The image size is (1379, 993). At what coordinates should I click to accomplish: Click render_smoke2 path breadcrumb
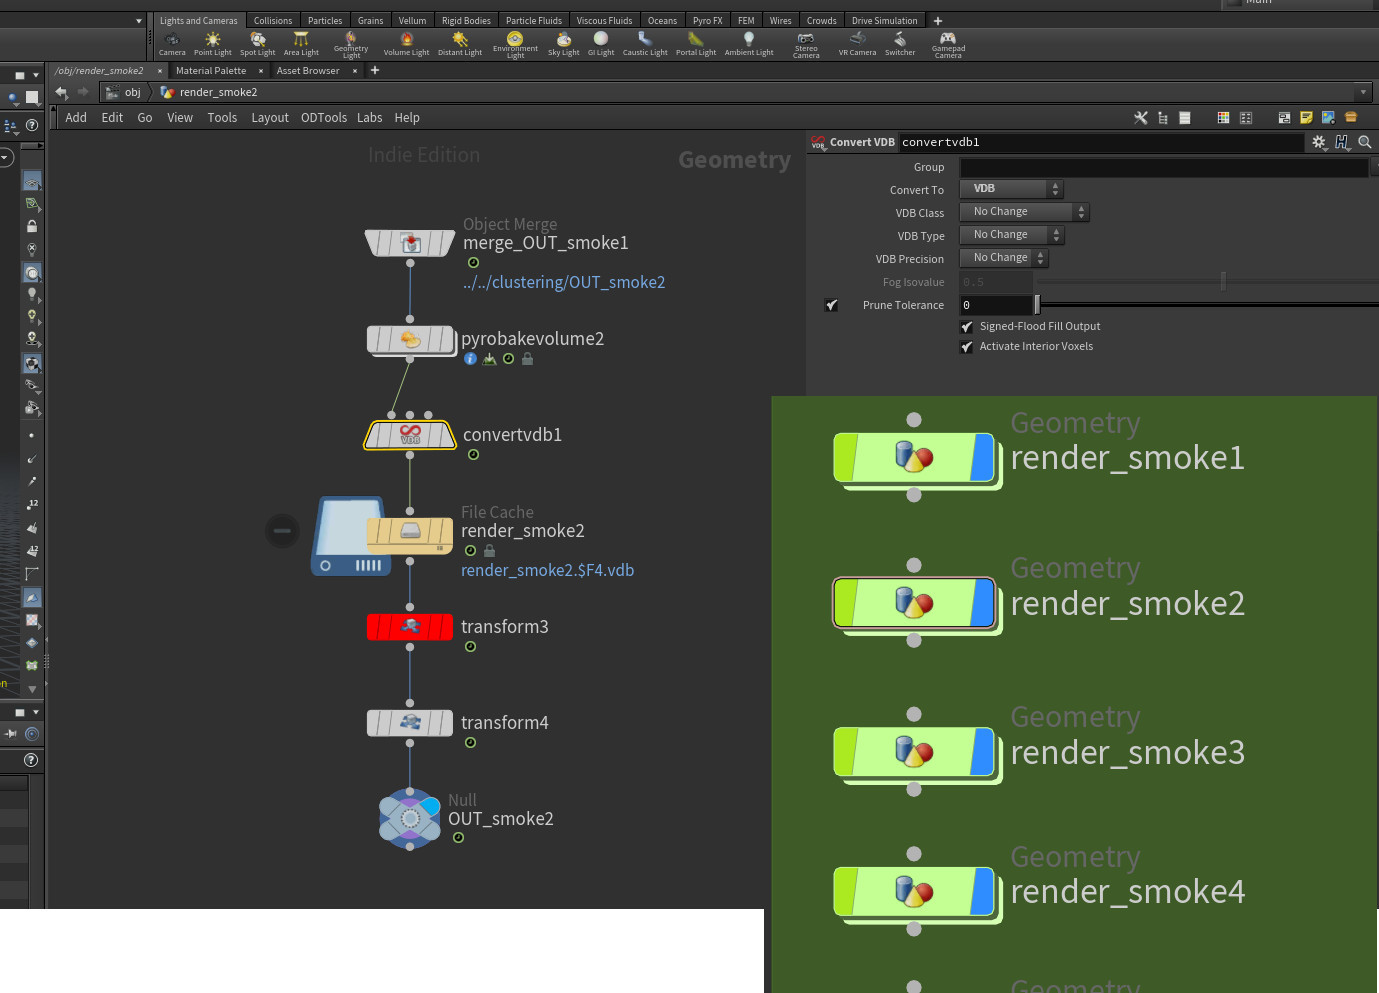[x=209, y=92]
